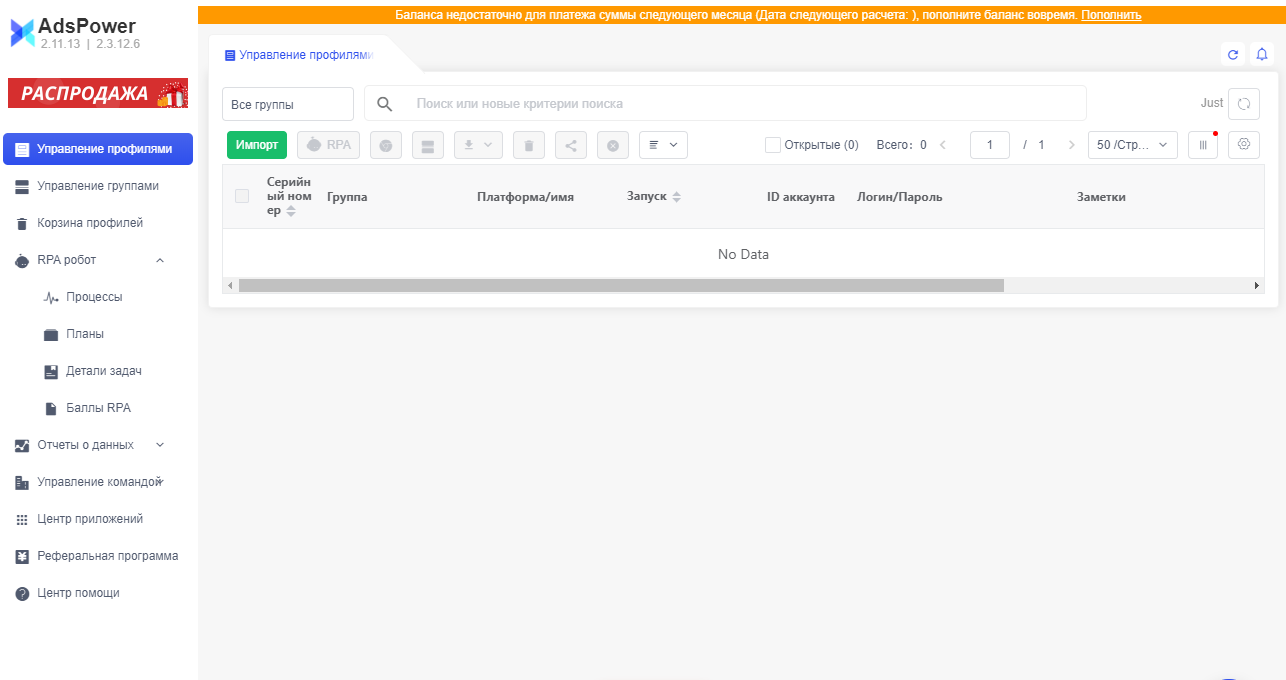Image resolution: width=1286 pixels, height=680 pixels.
Task: Toggle the select-all header checkbox
Action: 242,196
